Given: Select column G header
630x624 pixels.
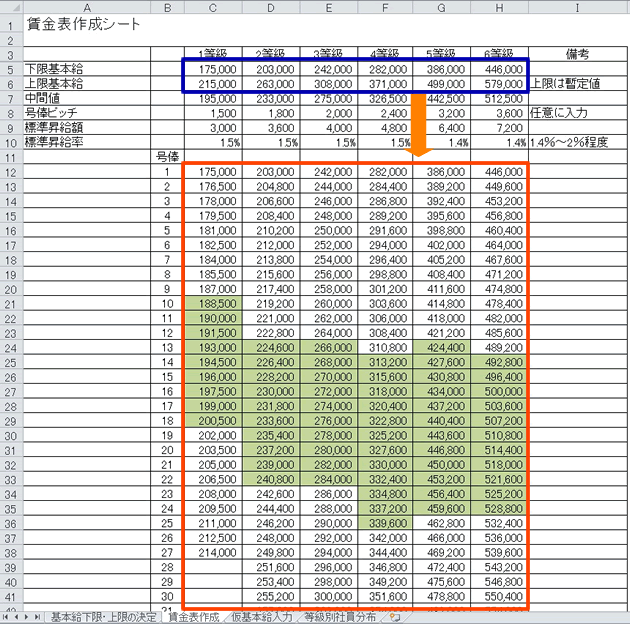Looking at the screenshot, I should coord(442,7).
